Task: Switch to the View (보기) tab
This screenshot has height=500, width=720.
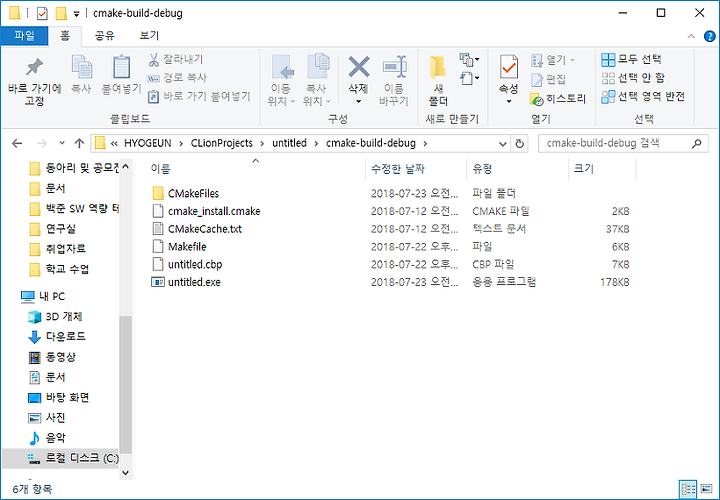Action: (x=149, y=36)
